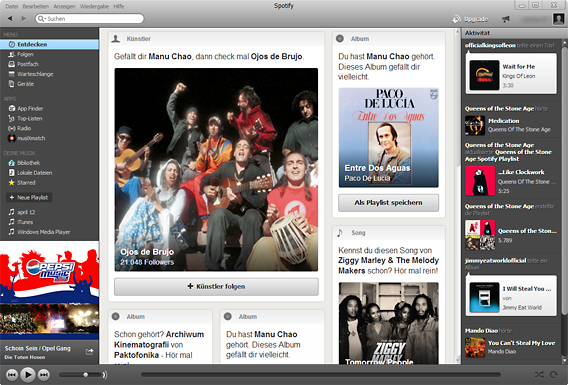568x385 pixels.
Task: Open the Anzeigen menu
Action: tap(64, 6)
